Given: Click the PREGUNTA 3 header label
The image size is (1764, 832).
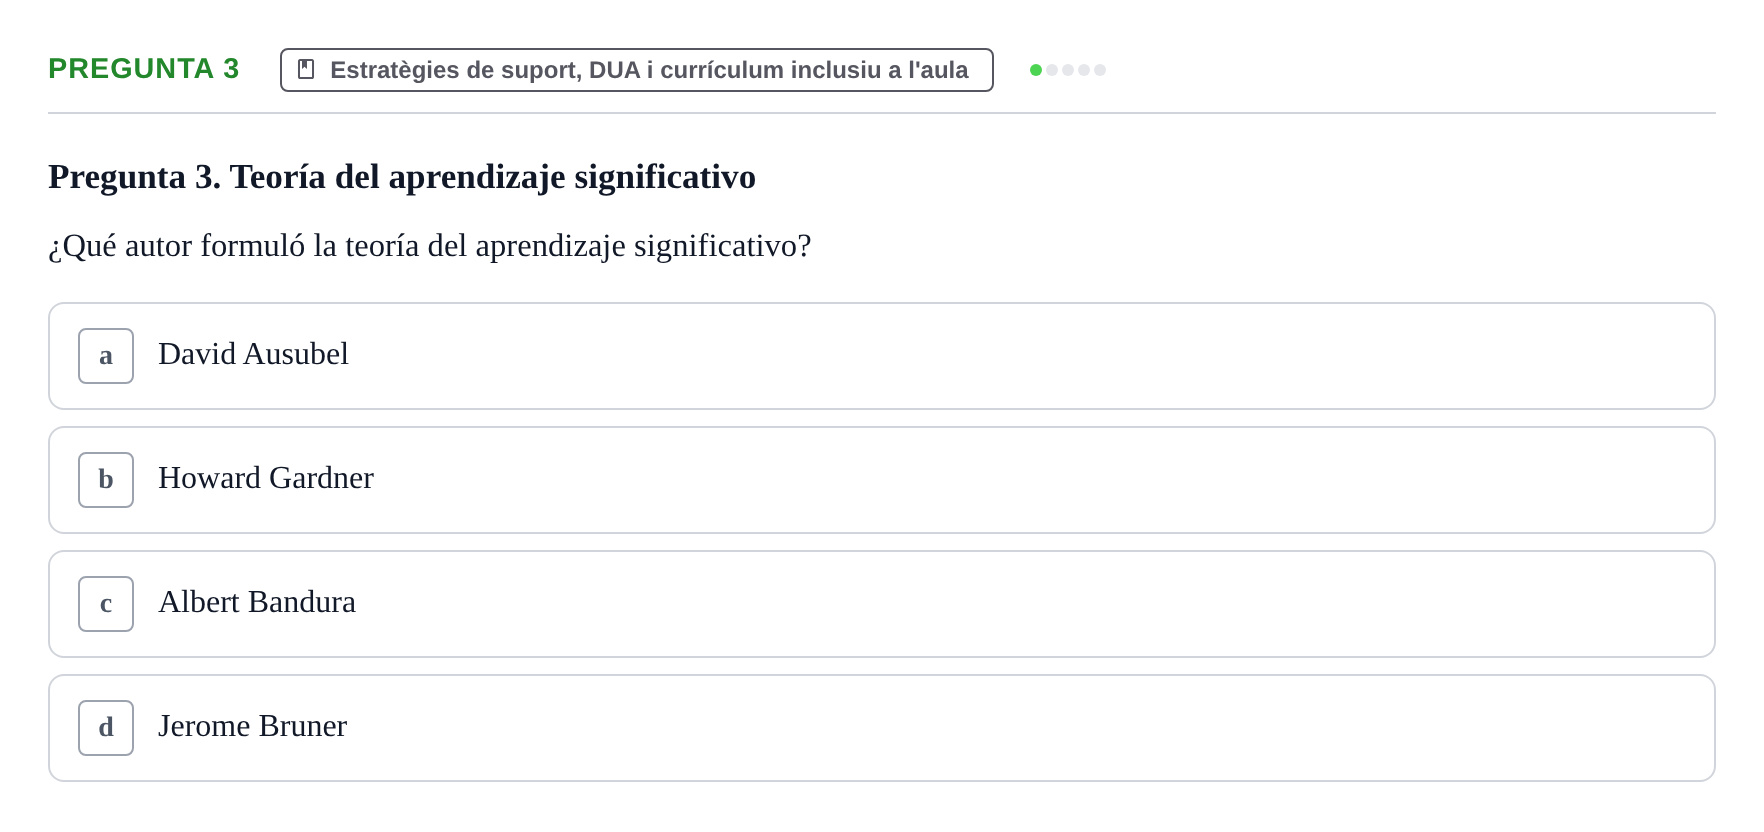Looking at the screenshot, I should 144,68.
